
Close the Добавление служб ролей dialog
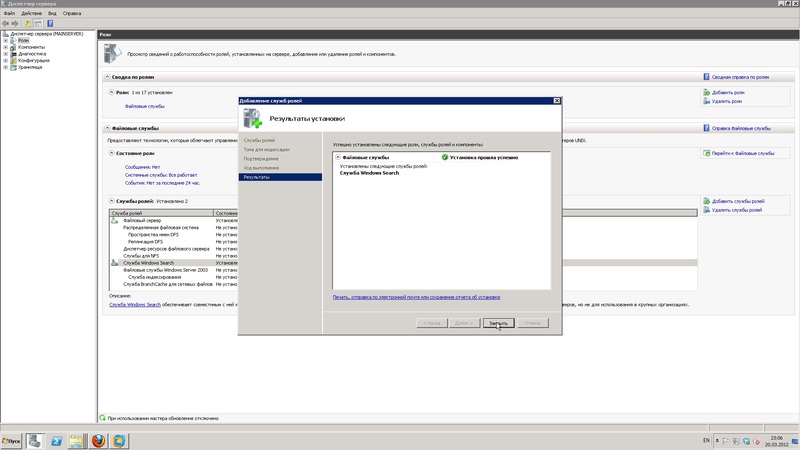[x=557, y=101]
